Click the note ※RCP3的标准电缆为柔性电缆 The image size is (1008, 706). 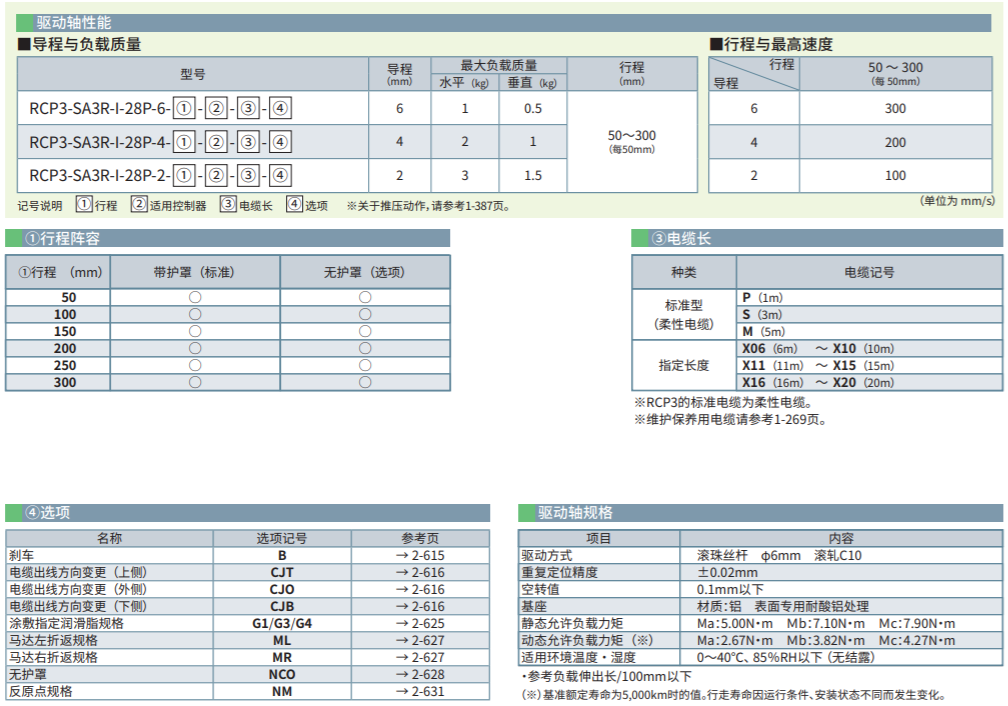pos(724,403)
